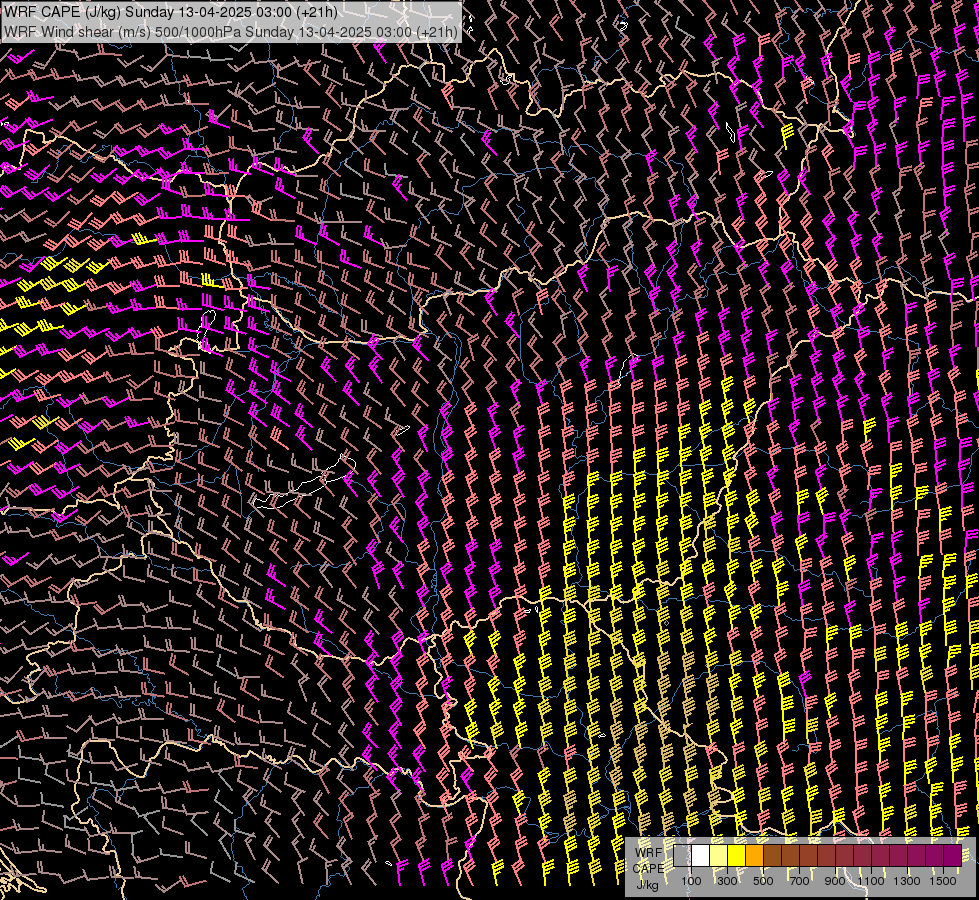Select the bright yellow legend swatch
Viewport: 979px width, 900px height.
tap(737, 856)
